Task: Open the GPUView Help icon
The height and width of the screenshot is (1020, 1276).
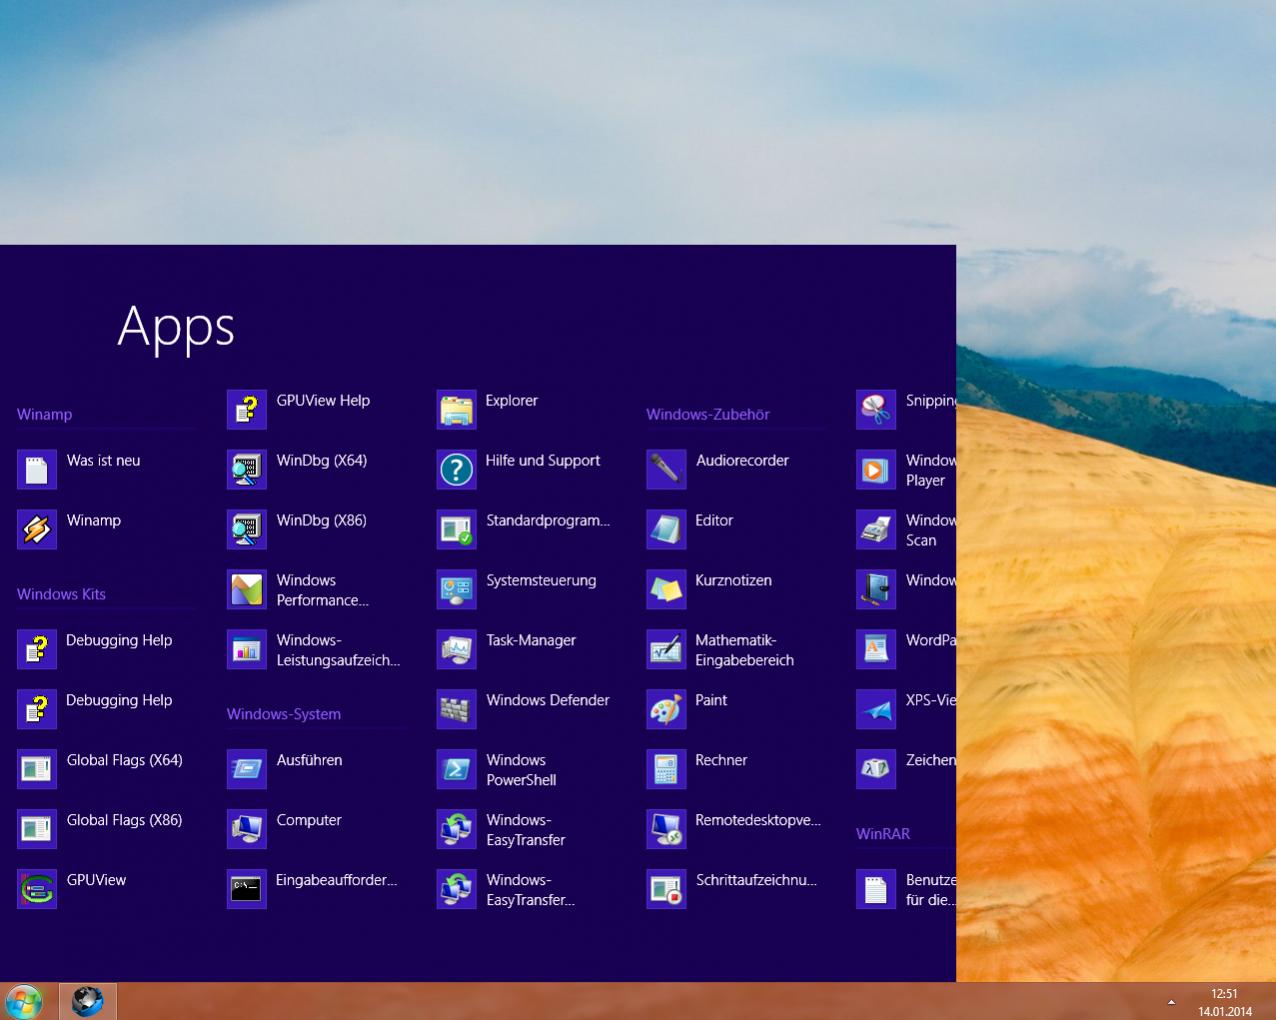Action: [x=247, y=409]
